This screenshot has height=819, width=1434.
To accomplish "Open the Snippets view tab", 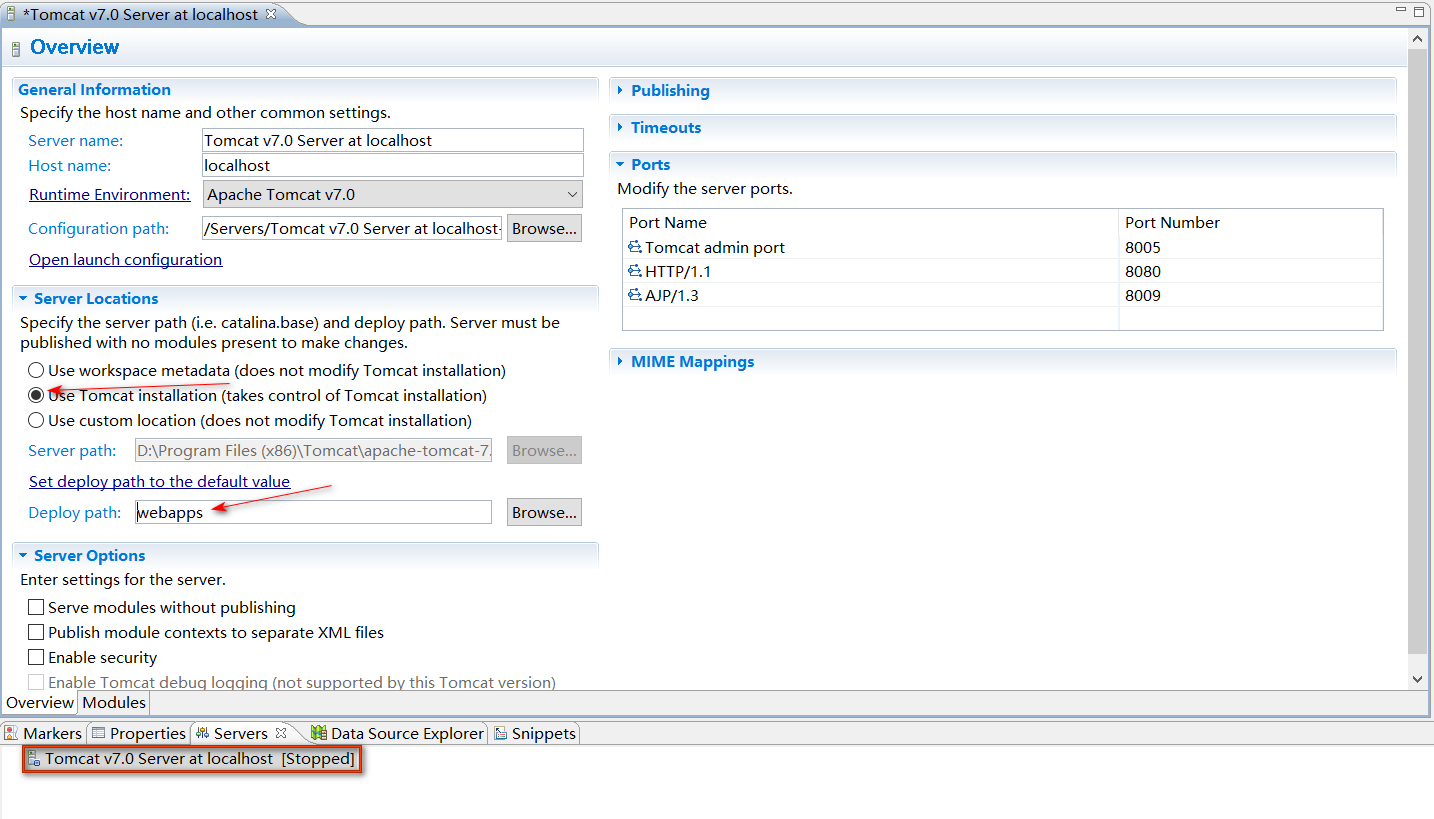I will pos(535,733).
